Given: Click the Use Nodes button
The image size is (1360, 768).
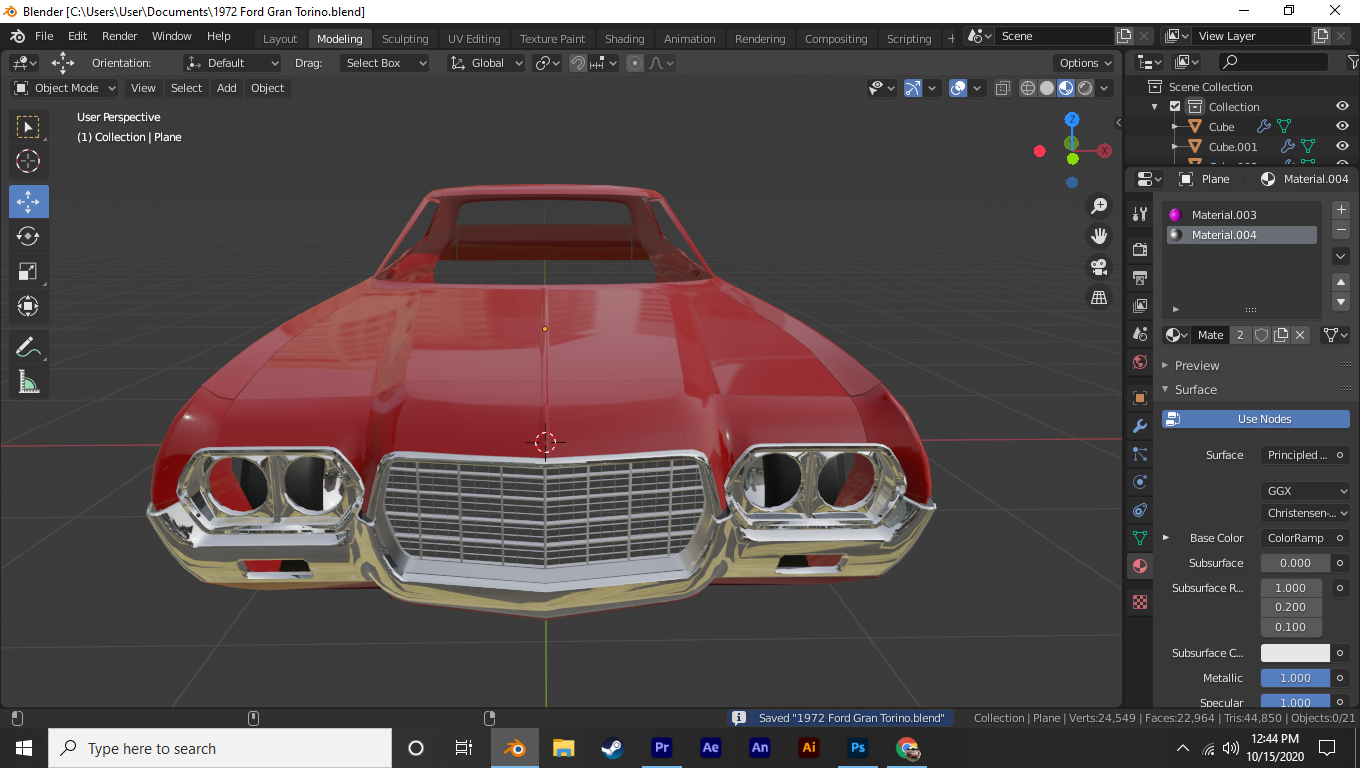Looking at the screenshot, I should point(1256,419).
